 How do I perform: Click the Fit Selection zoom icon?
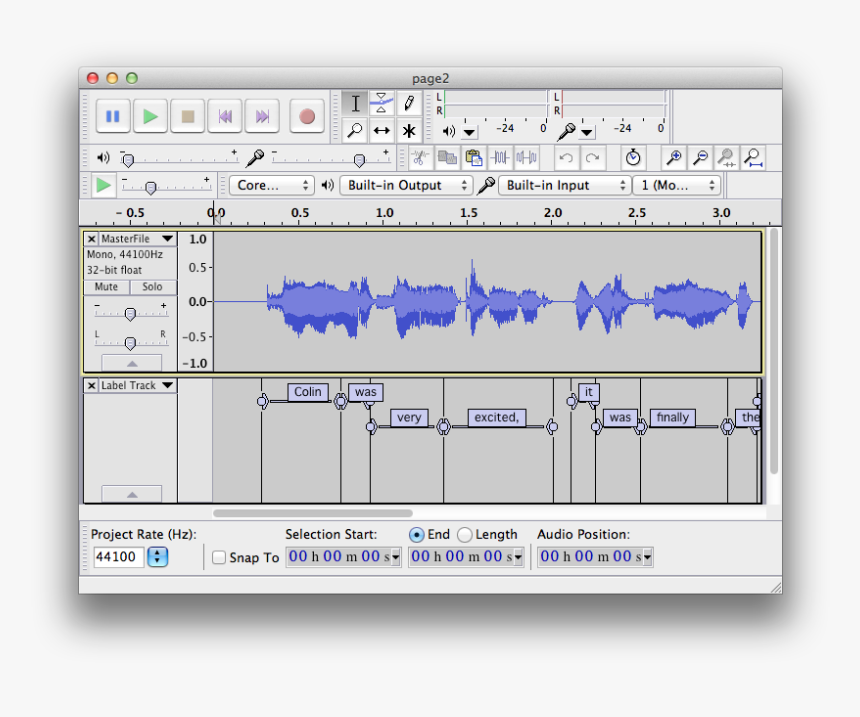click(726, 159)
